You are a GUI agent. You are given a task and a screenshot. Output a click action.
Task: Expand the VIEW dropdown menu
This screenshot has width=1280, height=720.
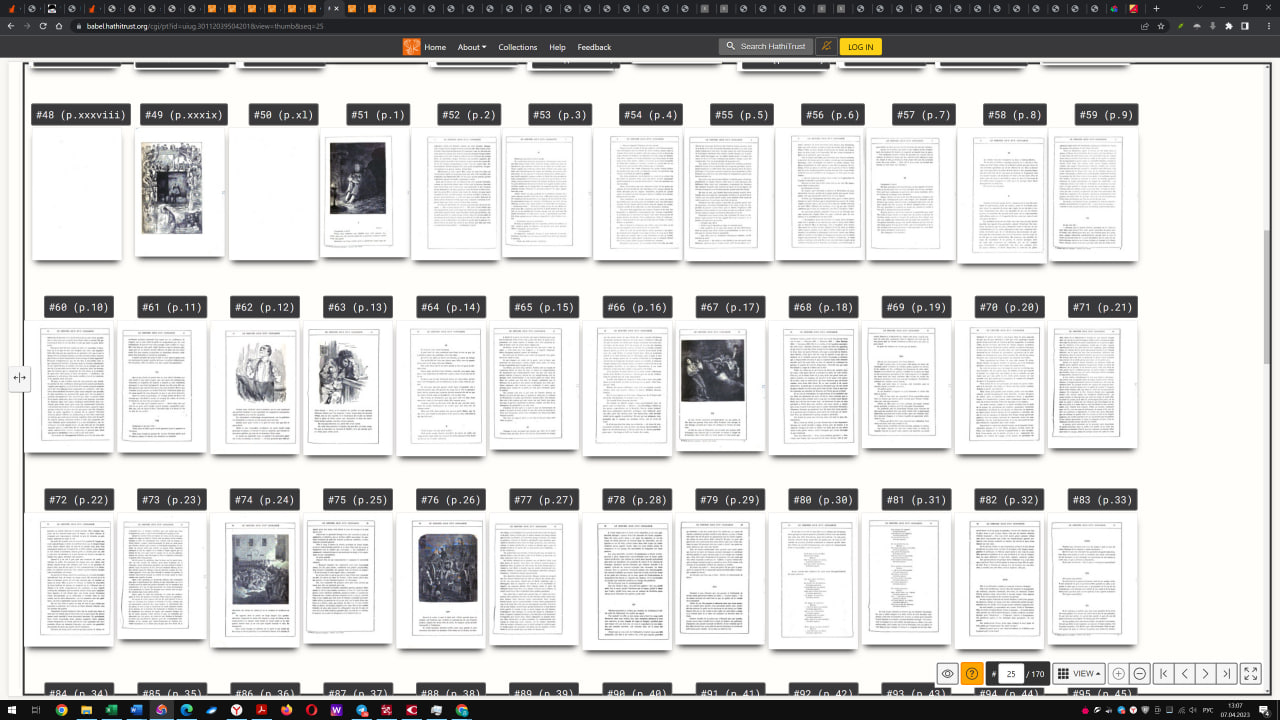(1079, 674)
